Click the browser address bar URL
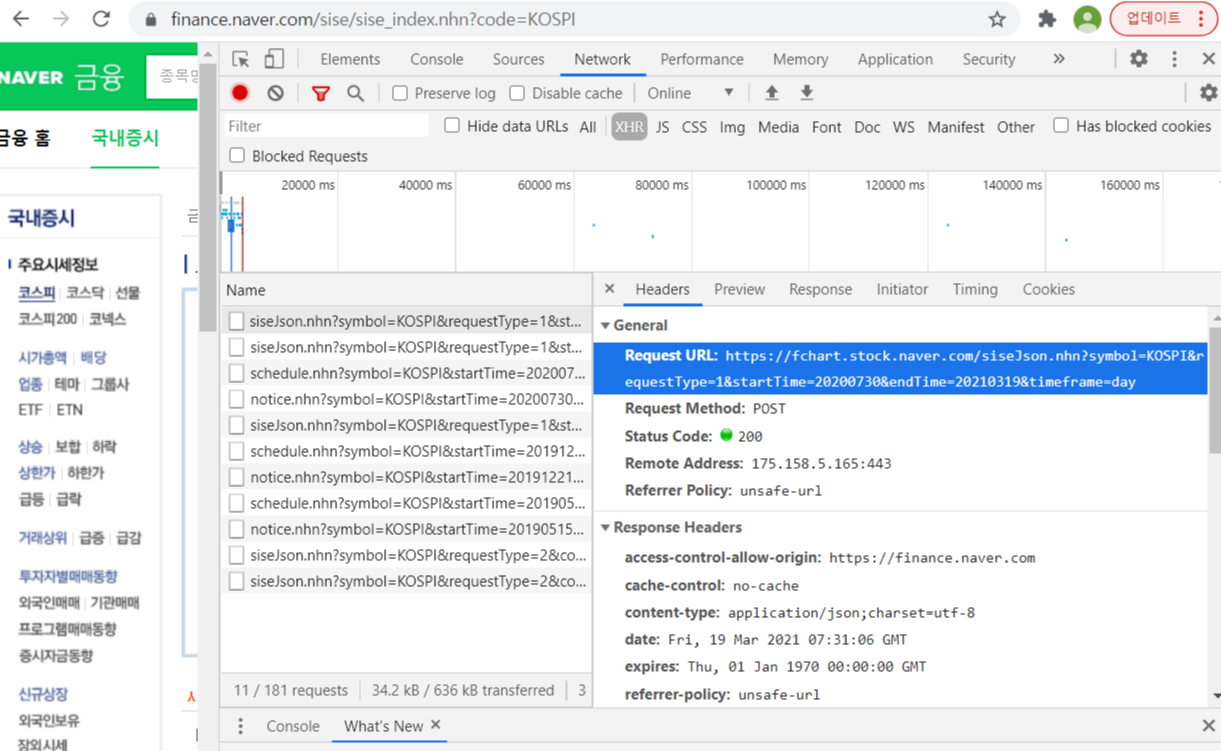This screenshot has width=1221, height=751. point(373,19)
